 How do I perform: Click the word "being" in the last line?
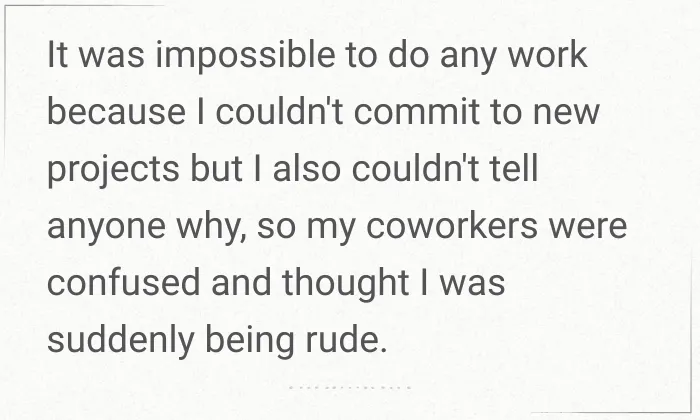click(x=250, y=341)
